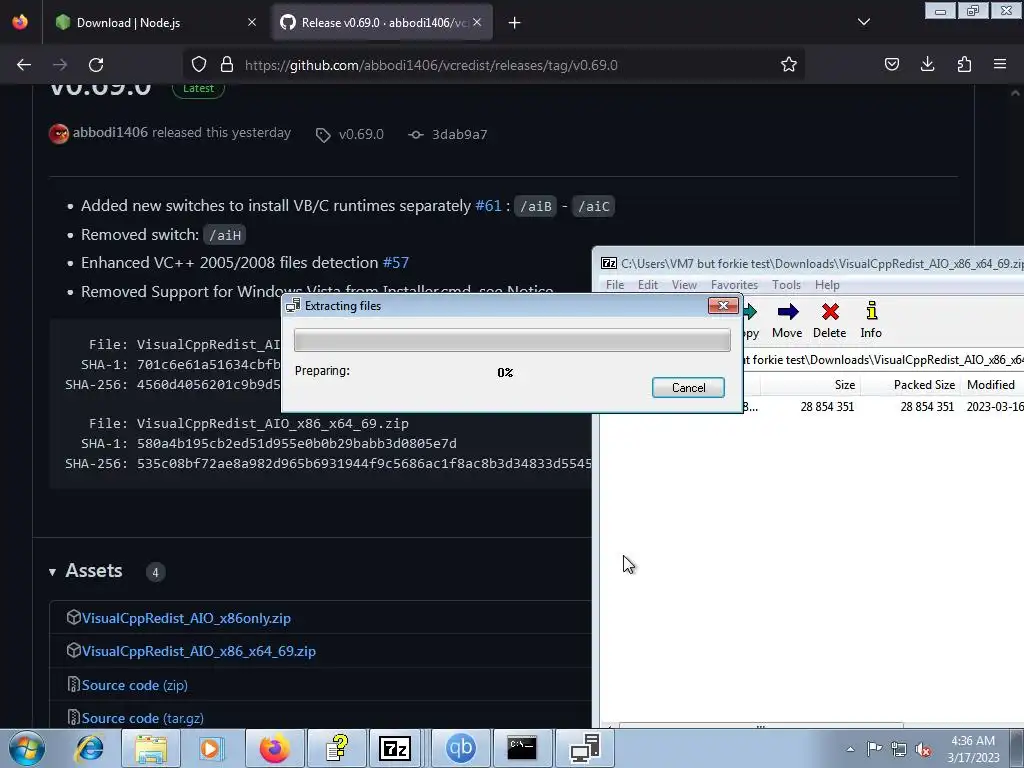The height and width of the screenshot is (768, 1024).
Task: Open 7-Zip Tools menu
Action: (786, 285)
